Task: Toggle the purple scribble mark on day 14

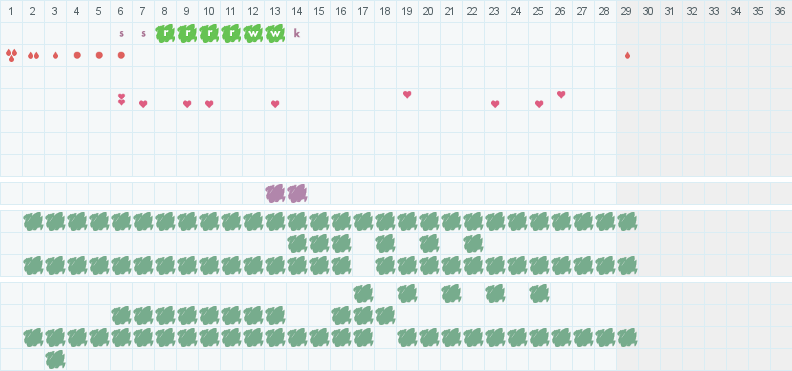Action: point(297,193)
